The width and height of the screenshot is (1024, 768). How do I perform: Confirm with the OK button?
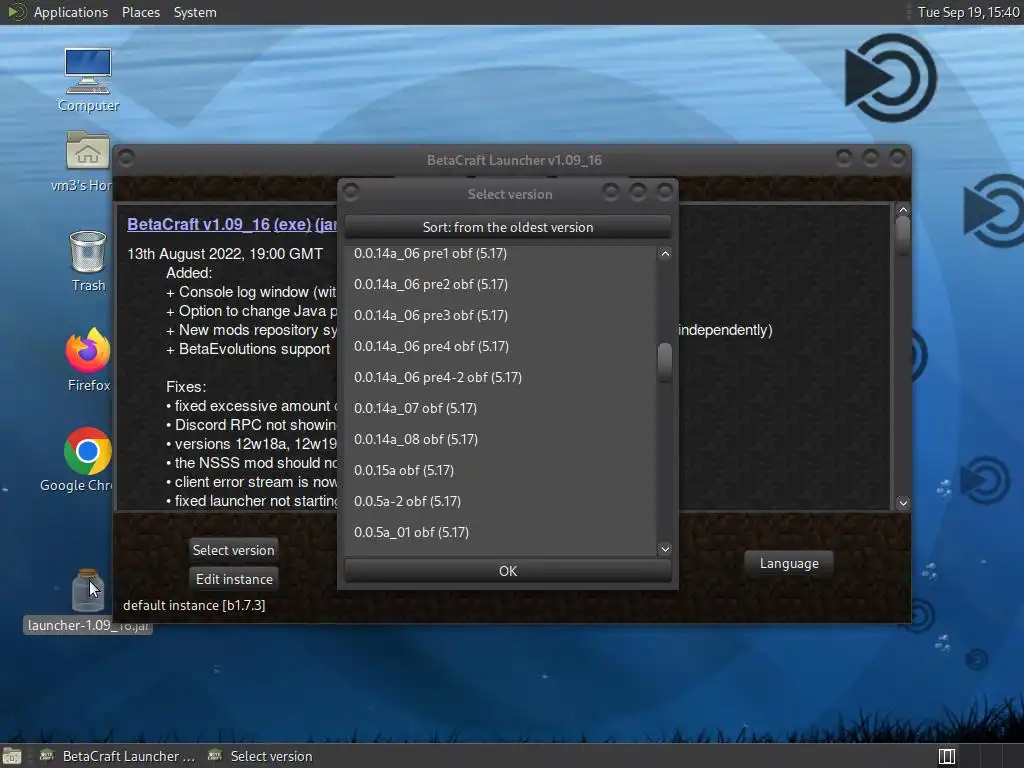coord(507,571)
